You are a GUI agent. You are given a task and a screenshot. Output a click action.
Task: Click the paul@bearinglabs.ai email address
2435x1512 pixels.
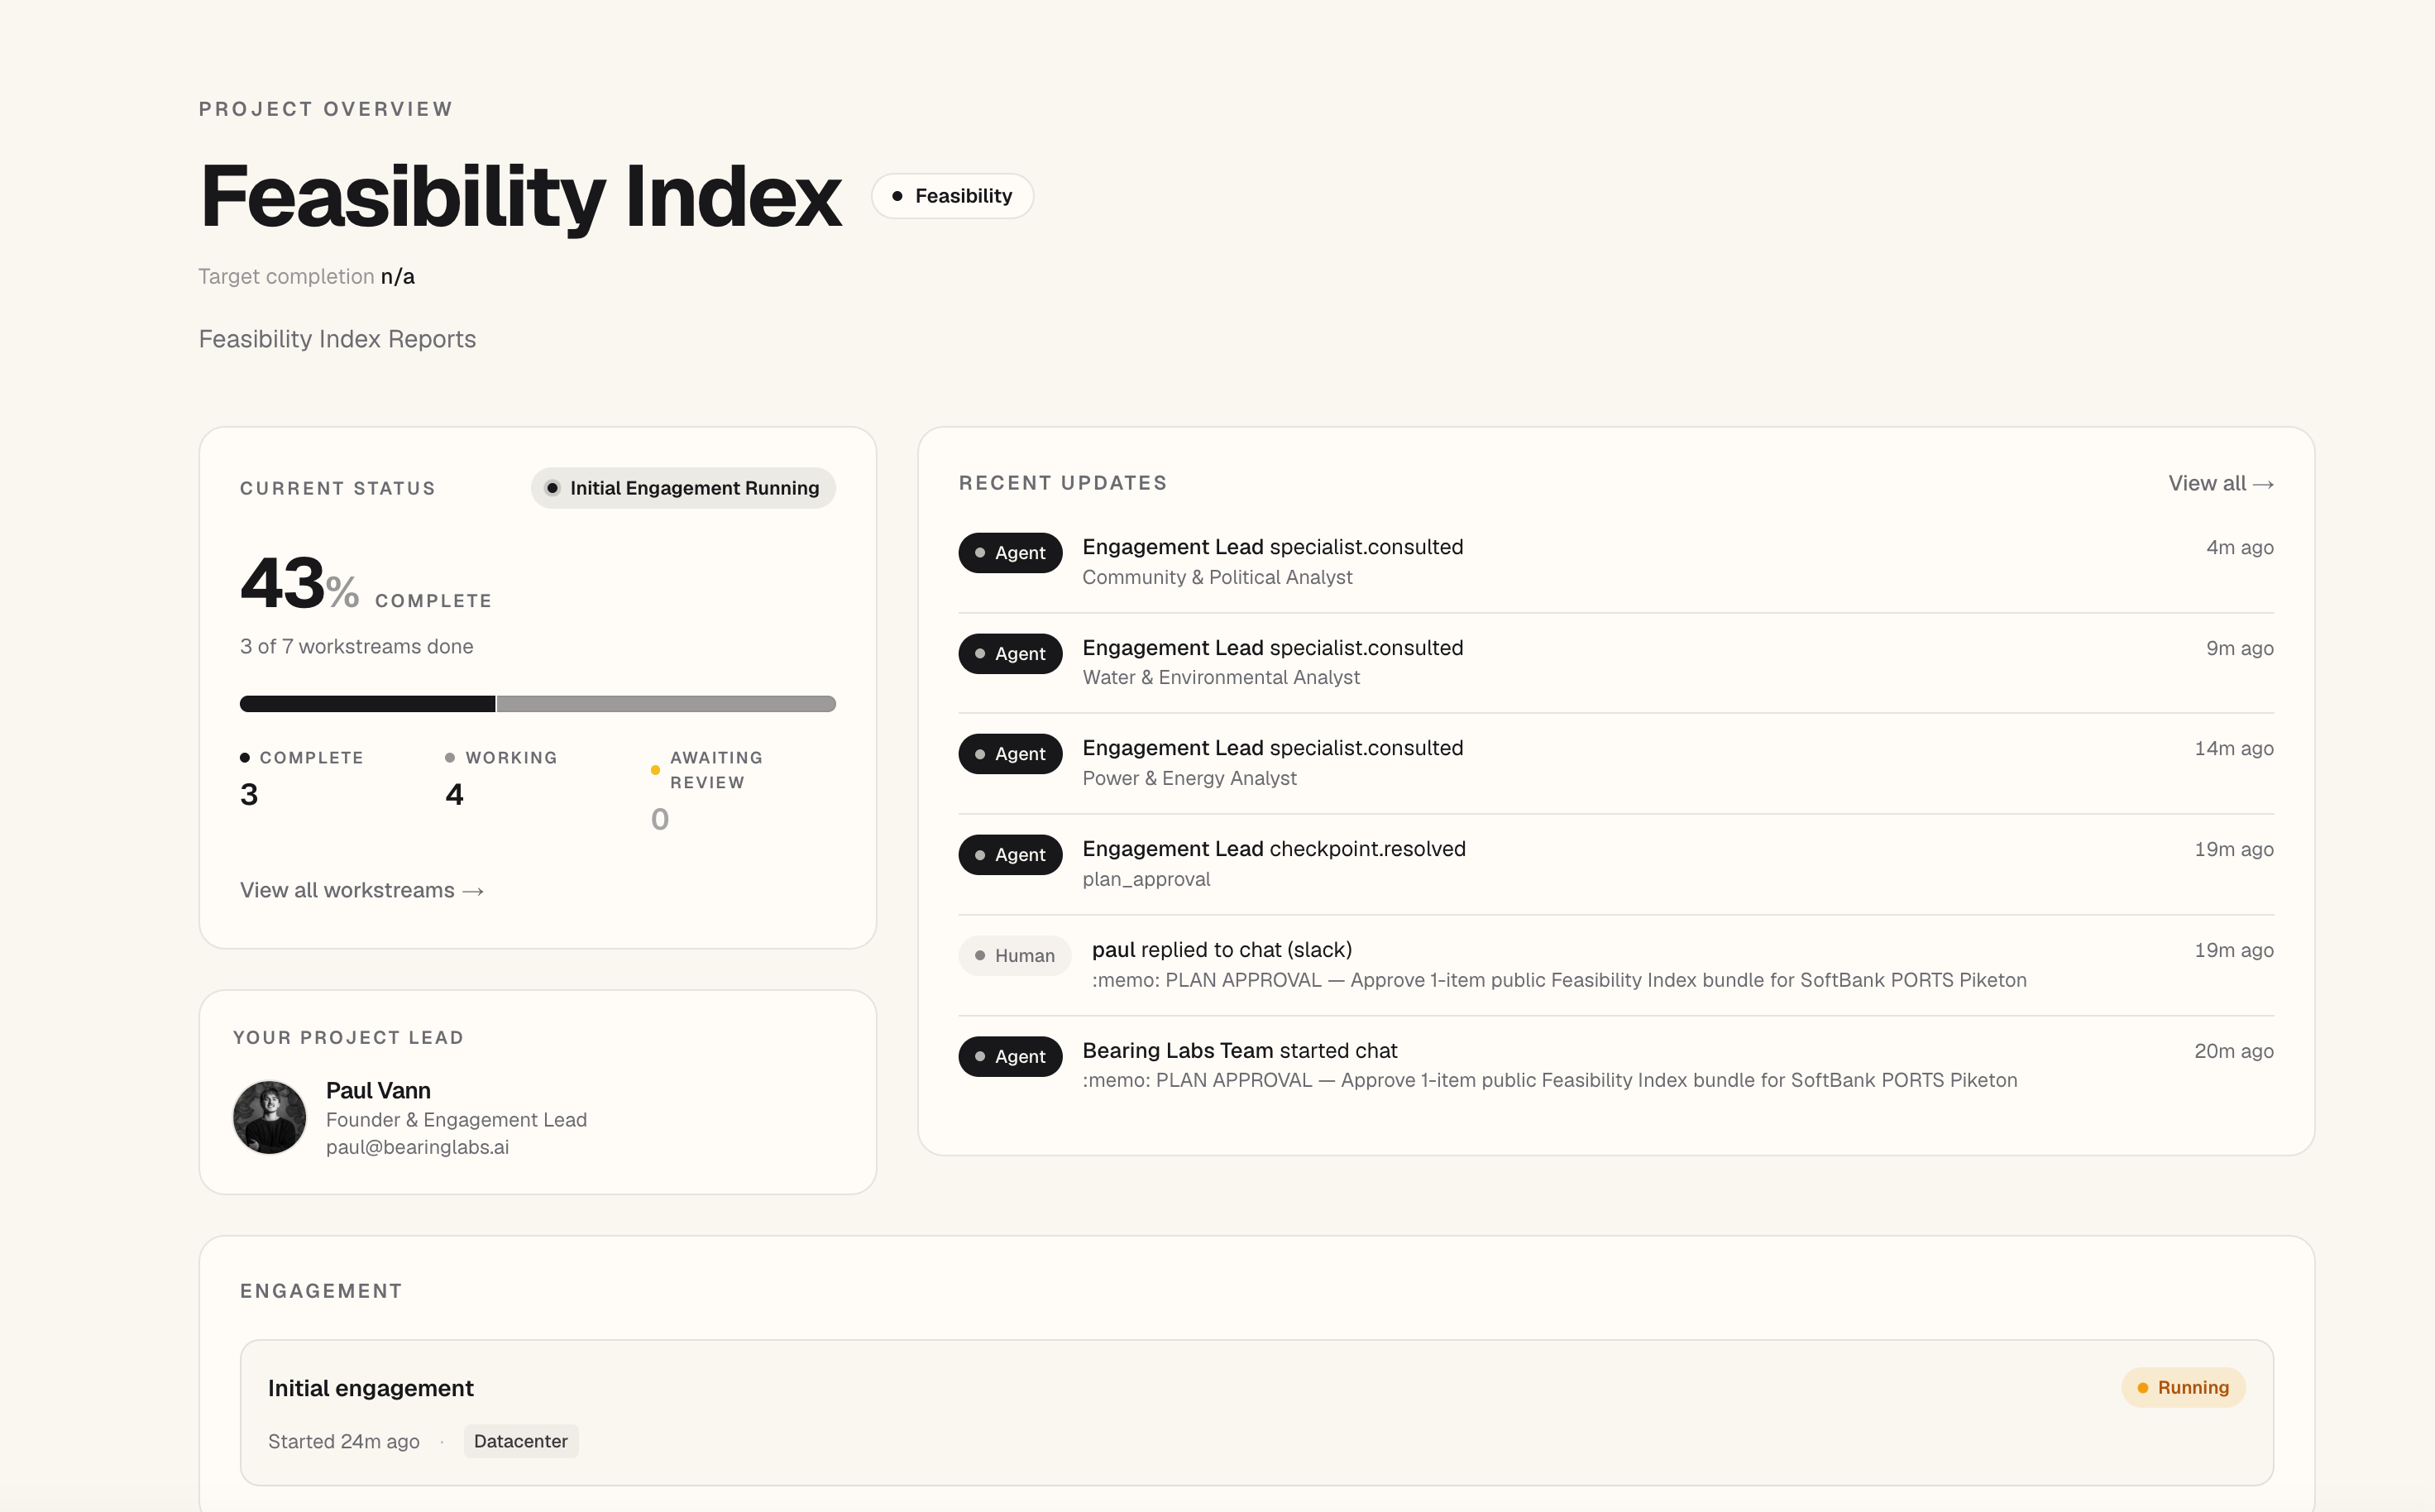(417, 1147)
